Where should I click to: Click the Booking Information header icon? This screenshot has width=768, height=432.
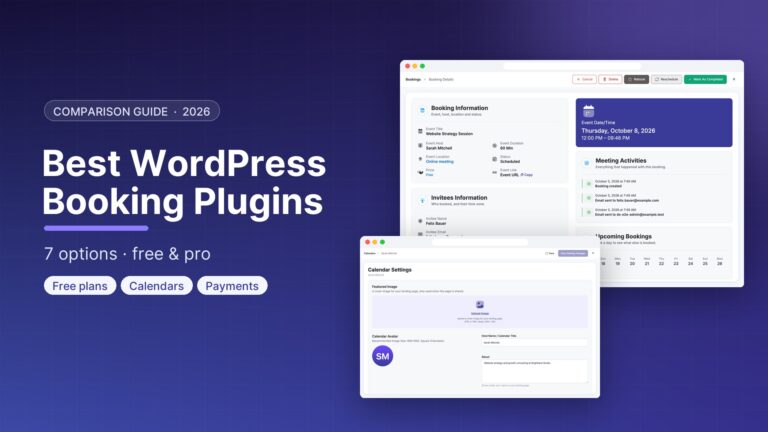pyautogui.click(x=422, y=111)
